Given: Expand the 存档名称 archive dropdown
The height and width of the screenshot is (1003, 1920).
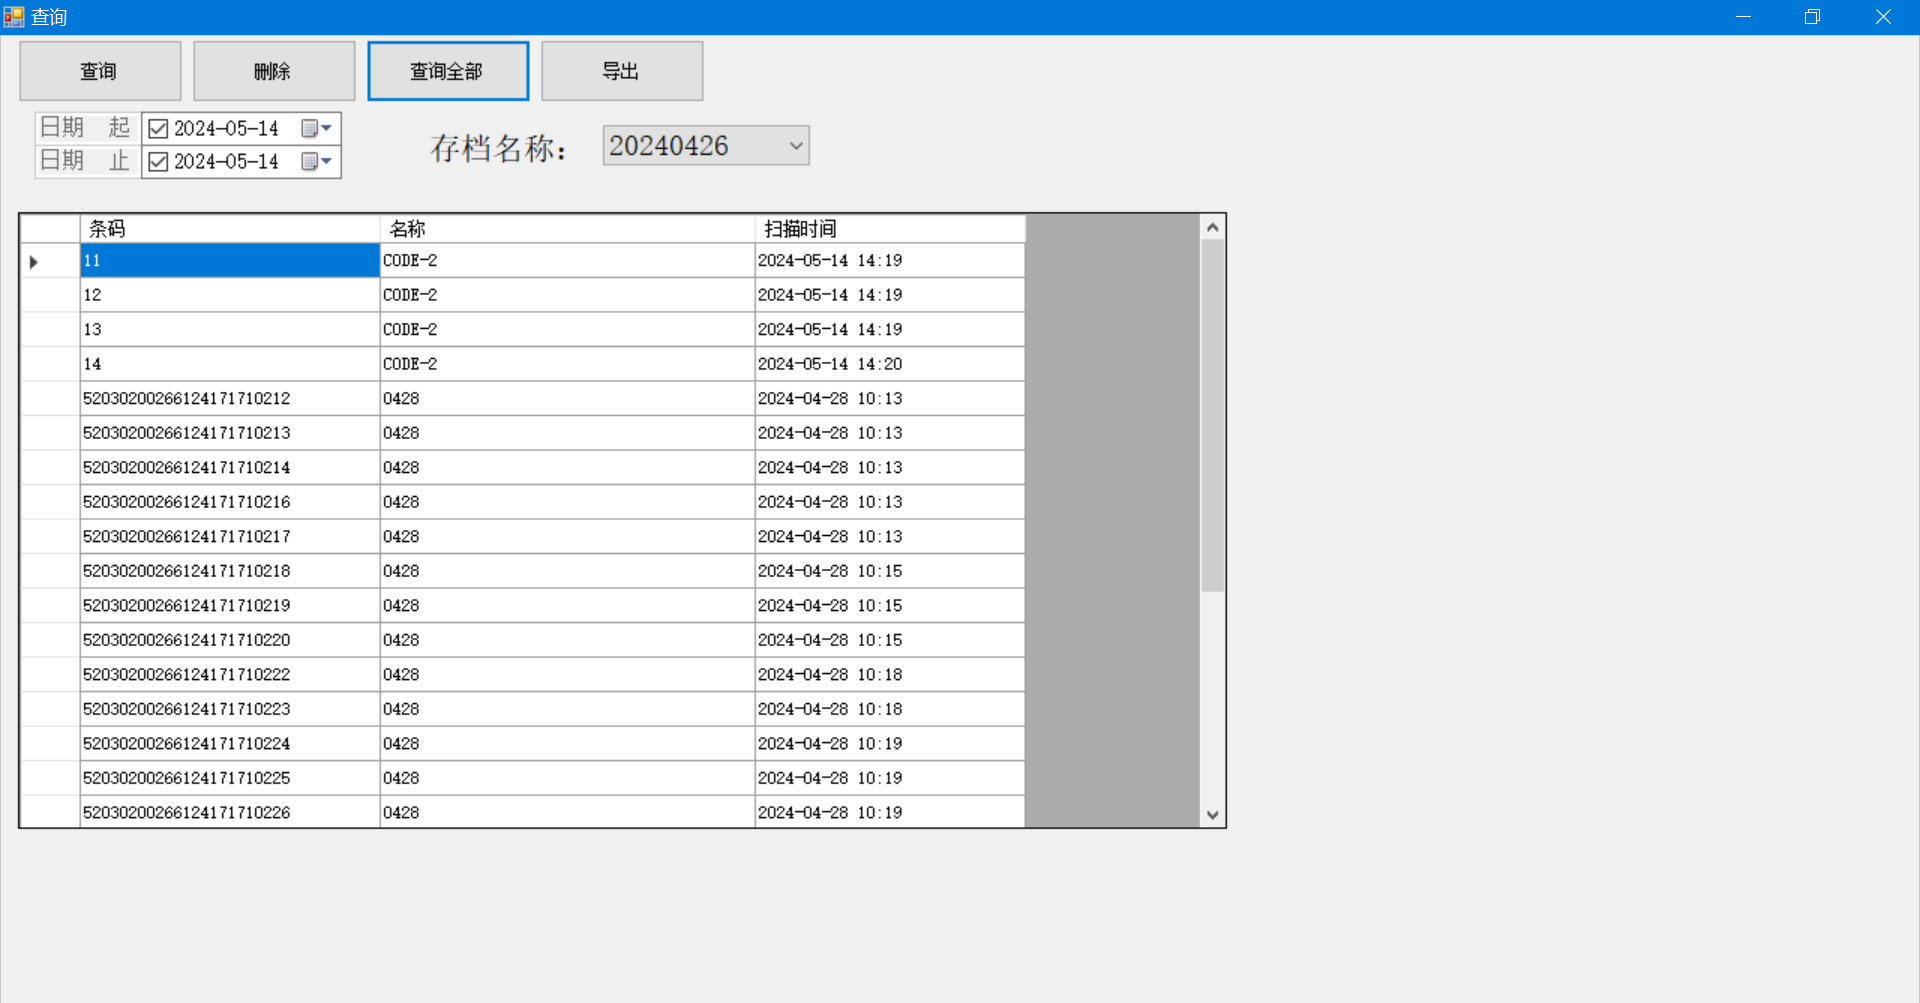Looking at the screenshot, I should tap(795, 146).
